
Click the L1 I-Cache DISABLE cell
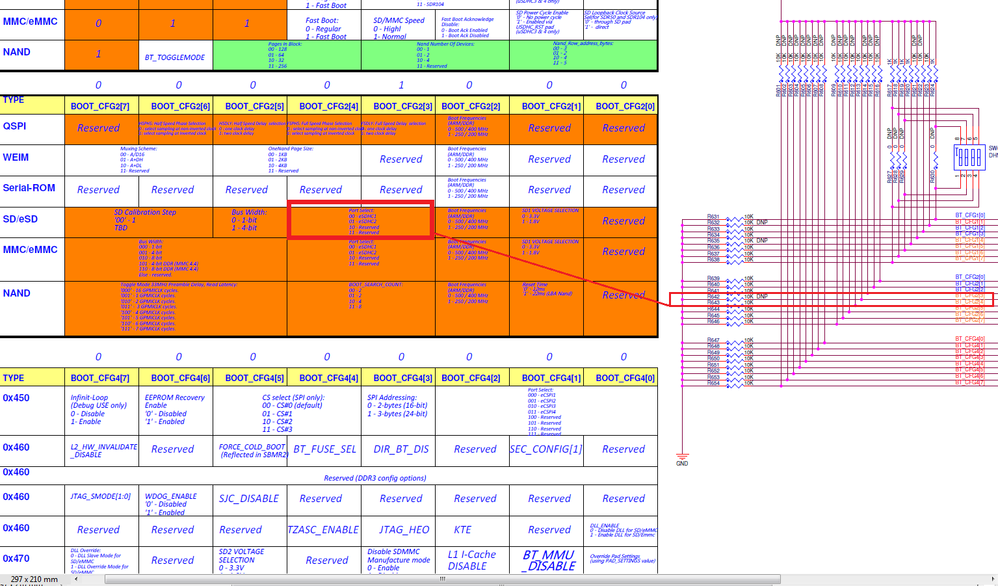pyautogui.click(x=472, y=561)
